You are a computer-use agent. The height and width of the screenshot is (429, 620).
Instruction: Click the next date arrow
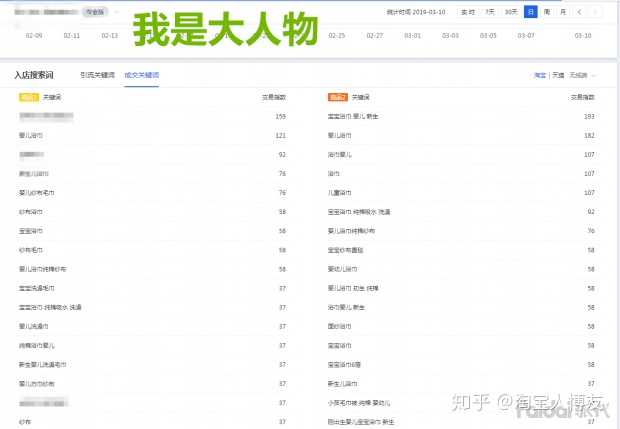pyautogui.click(x=596, y=12)
